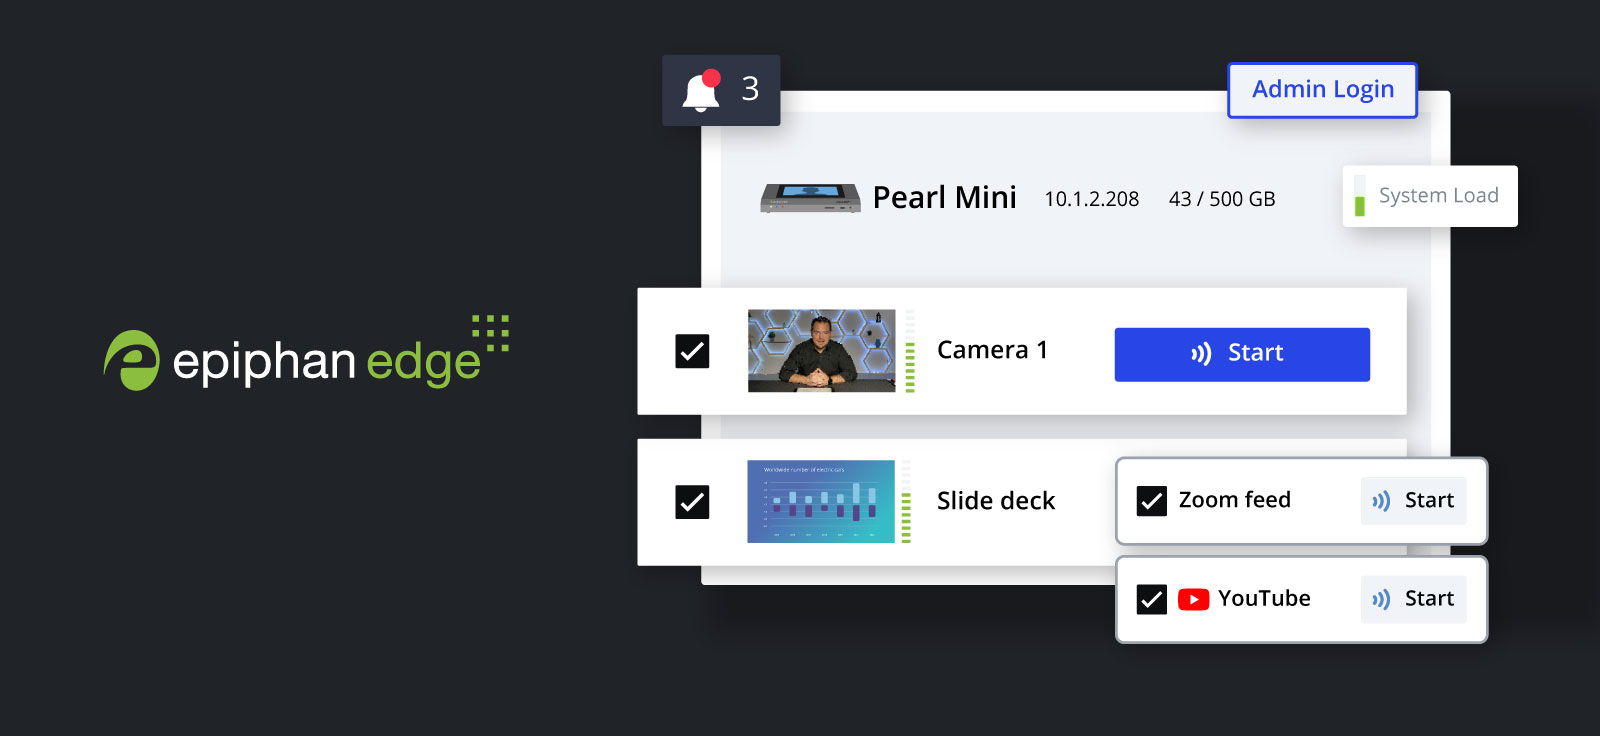Click streaming wave icon beside YouTube Start

coord(1381,599)
